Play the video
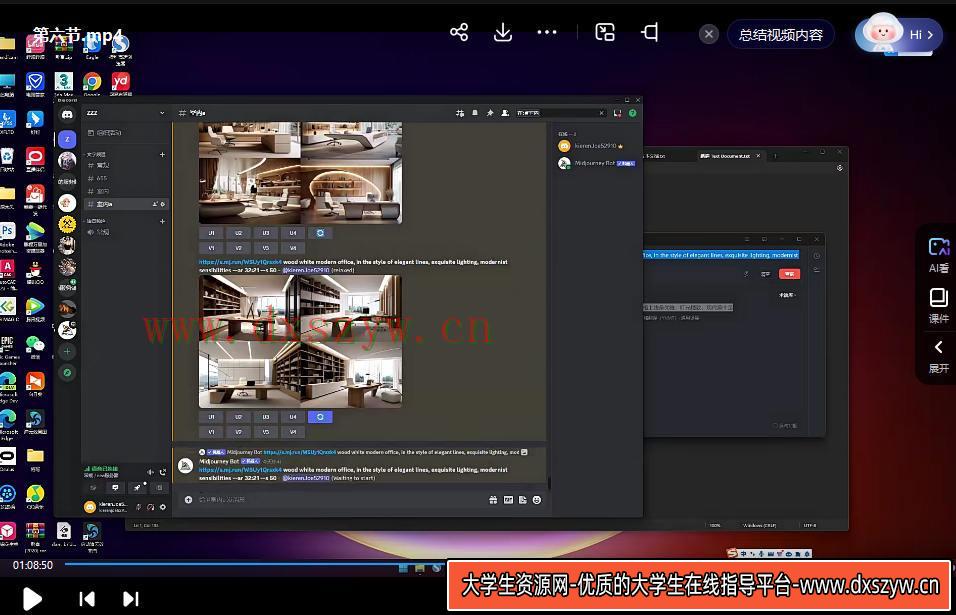 [x=32, y=599]
